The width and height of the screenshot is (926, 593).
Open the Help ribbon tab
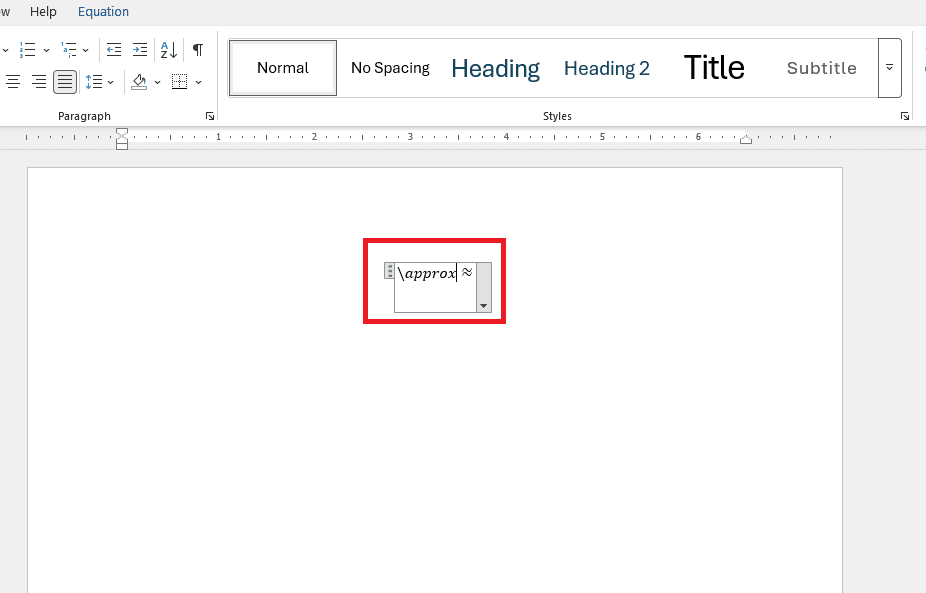pyautogui.click(x=43, y=12)
